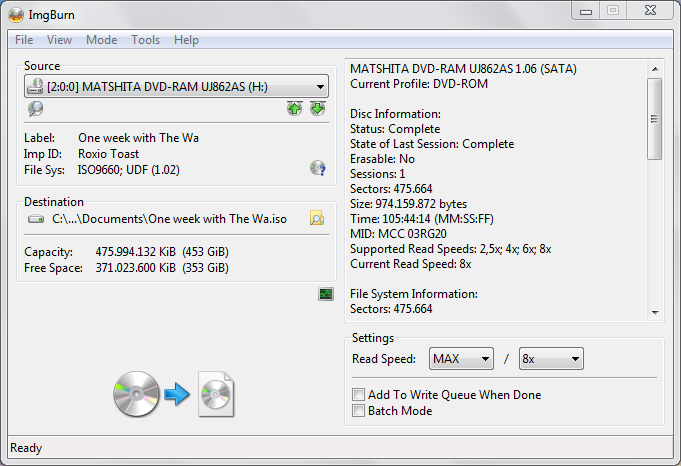Open the View menu
681x466 pixels.
59,40
